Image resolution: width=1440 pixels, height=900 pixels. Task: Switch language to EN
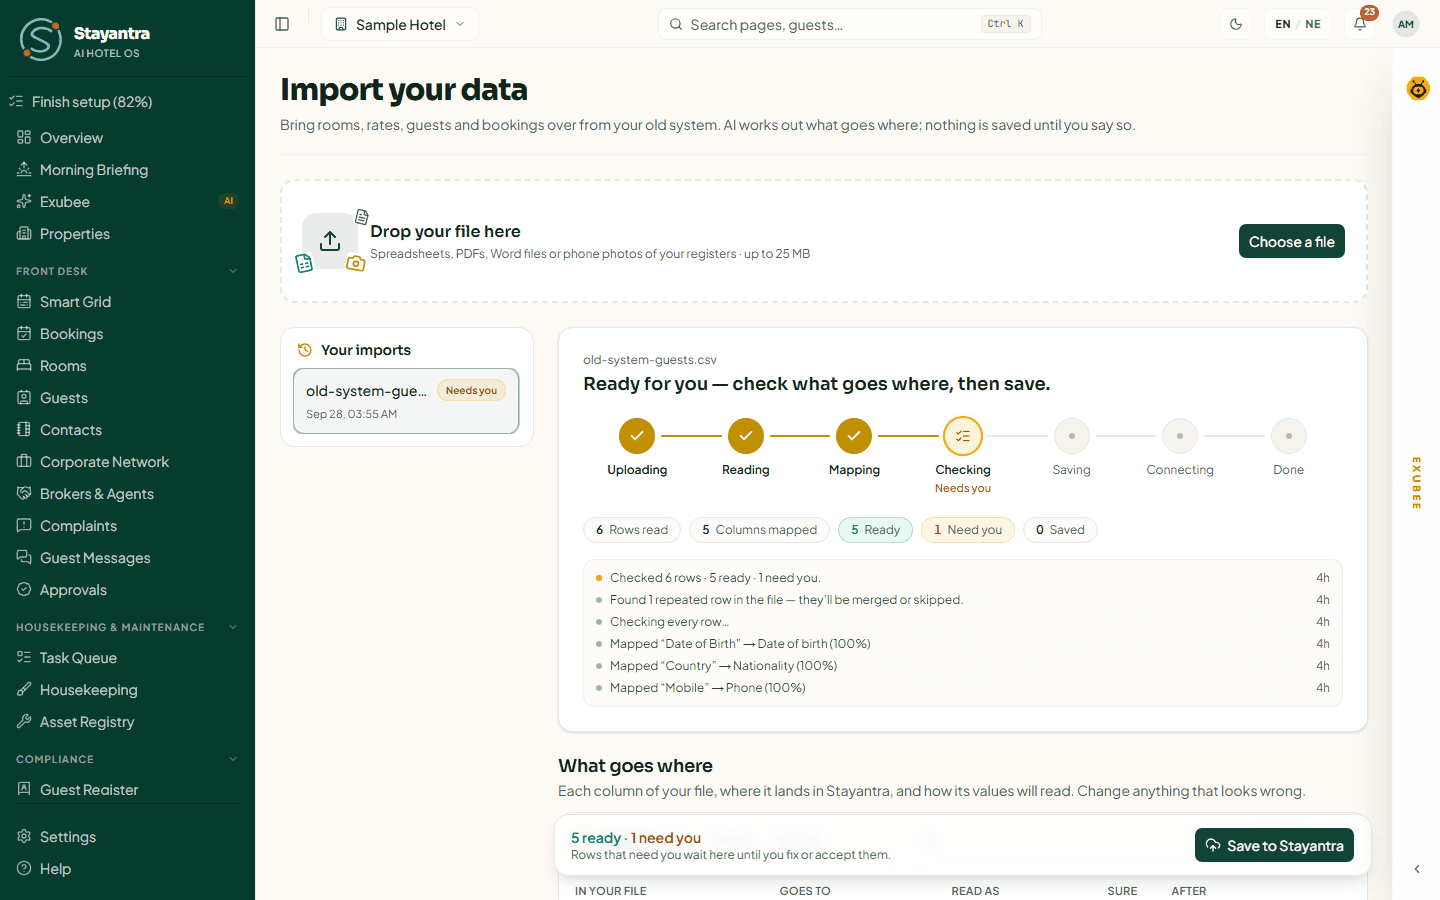(x=1283, y=24)
